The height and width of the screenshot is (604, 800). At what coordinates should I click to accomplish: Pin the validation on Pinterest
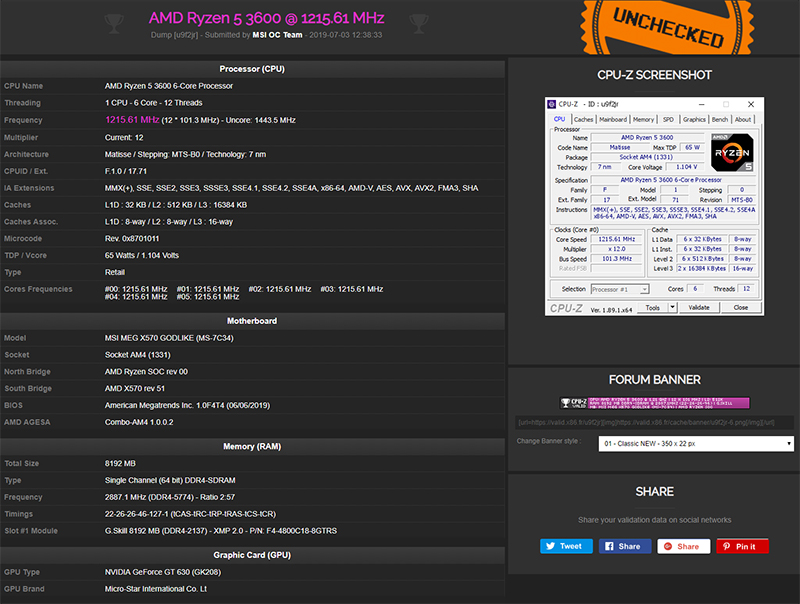(x=742, y=546)
